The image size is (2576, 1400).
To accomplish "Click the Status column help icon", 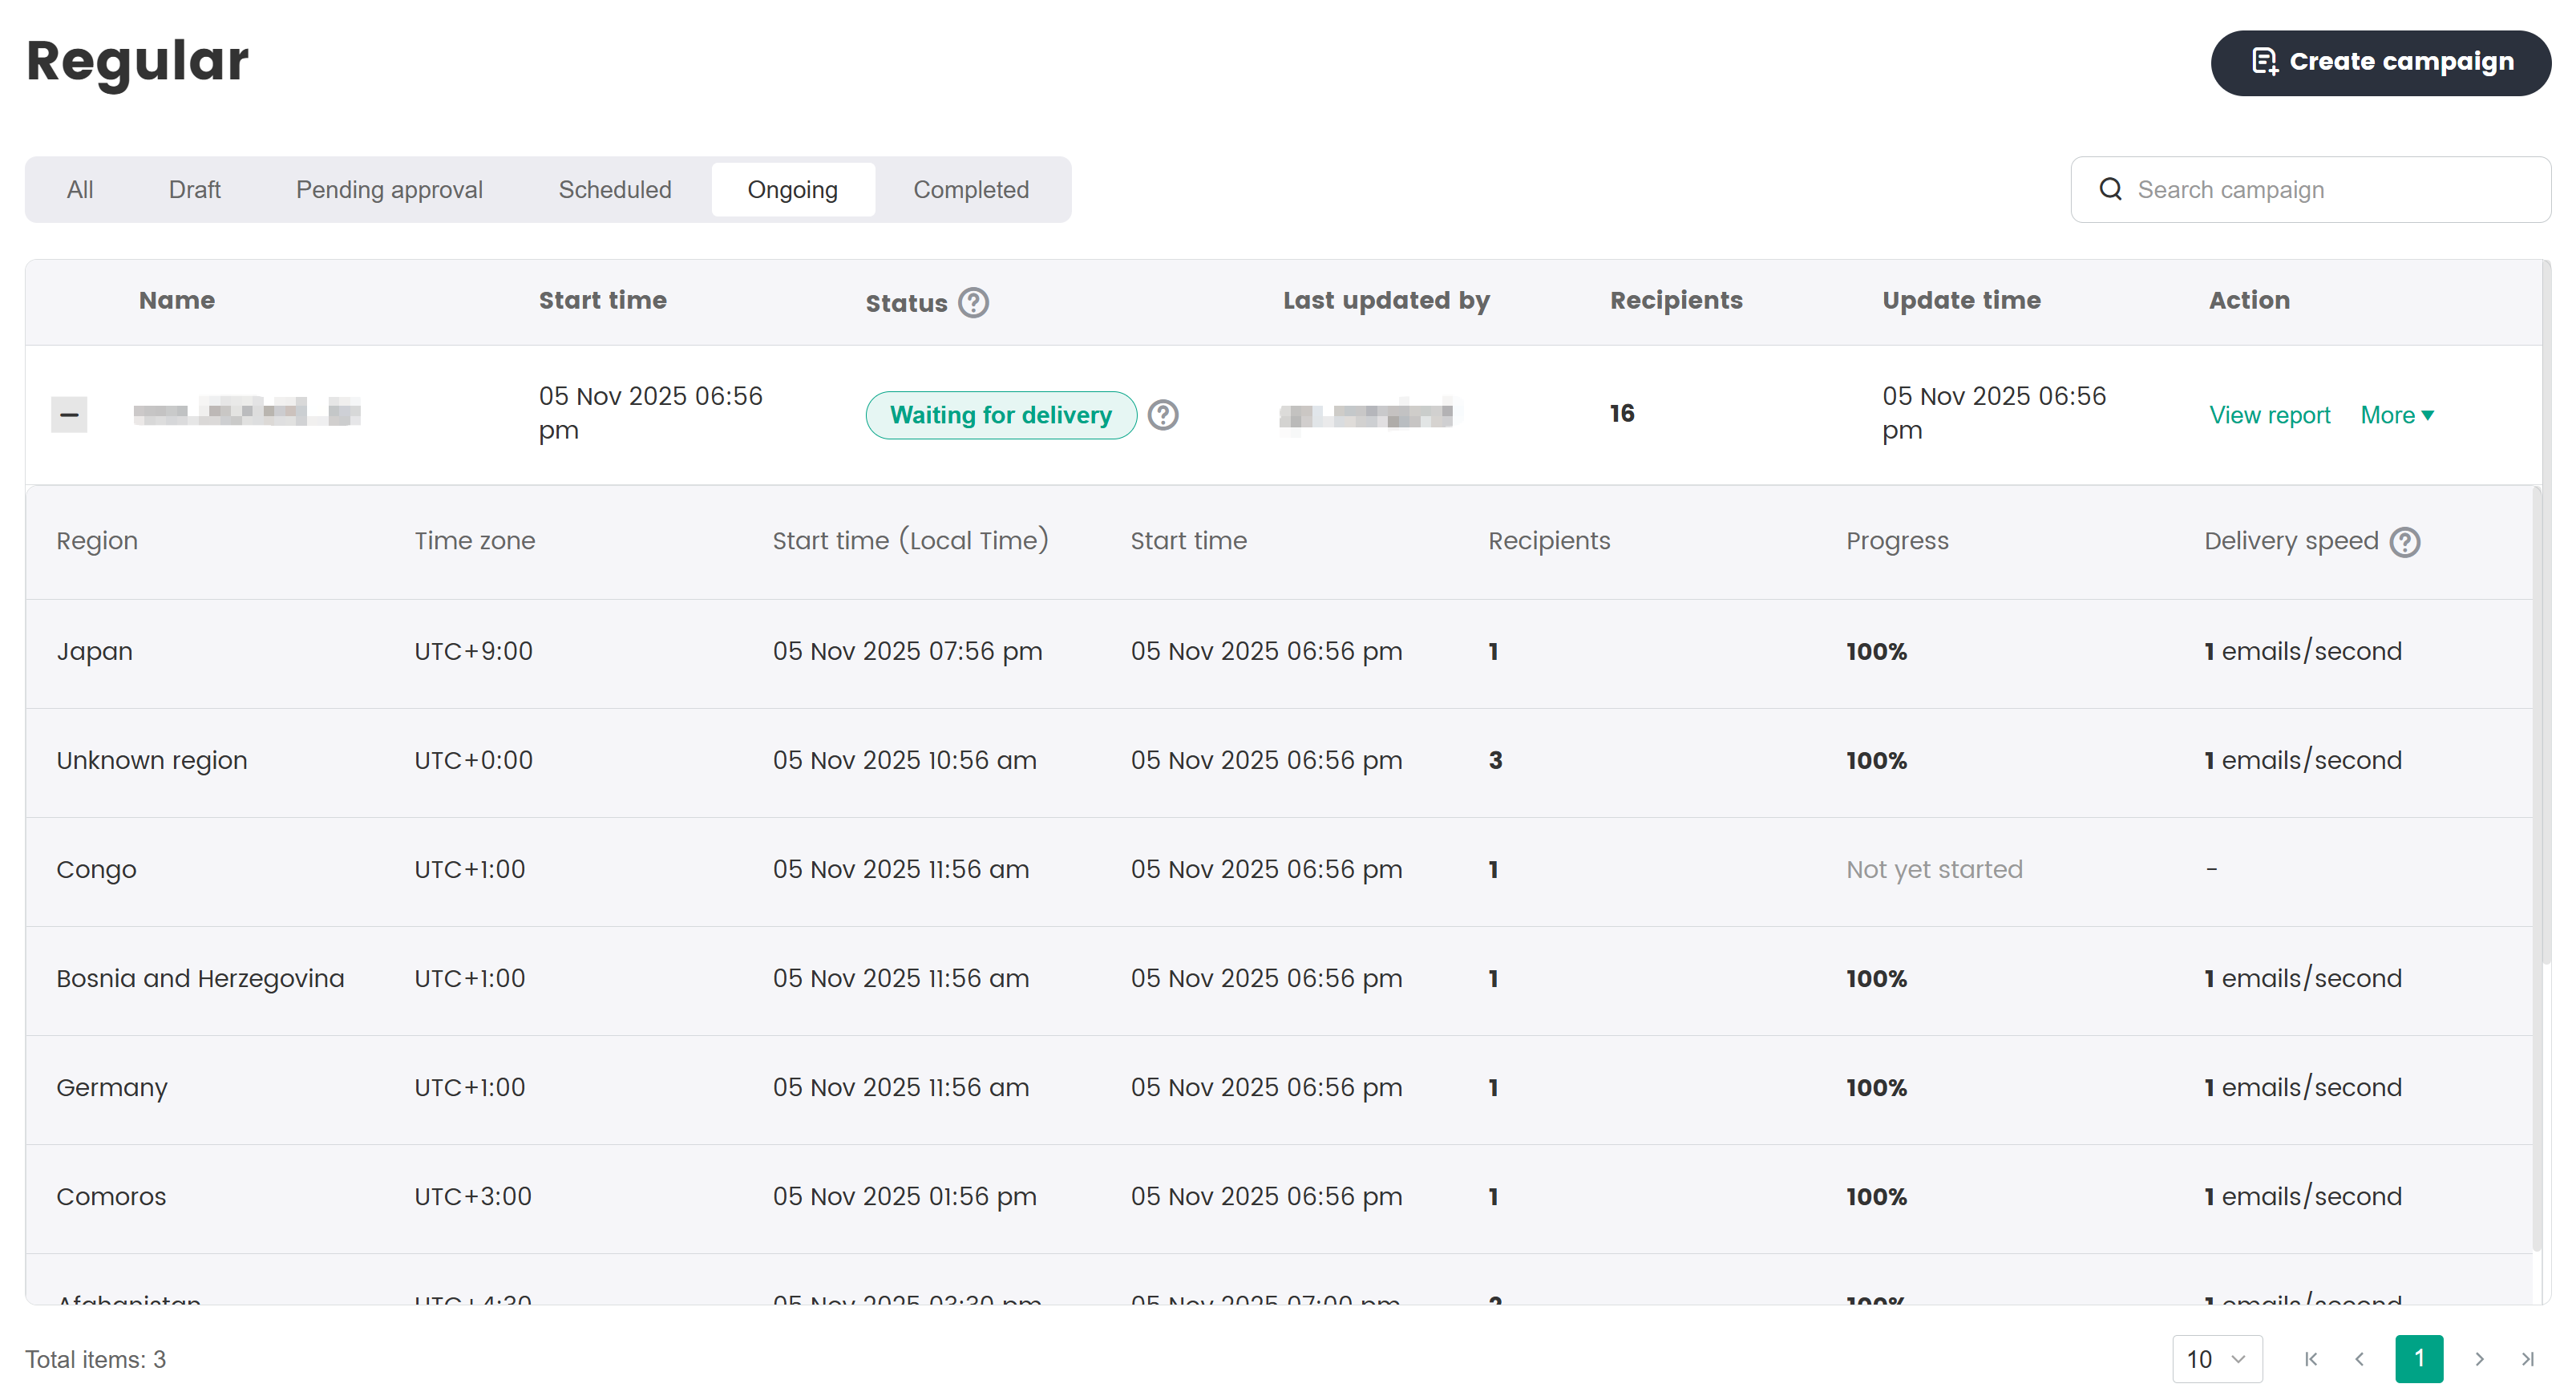I will pos(973,302).
